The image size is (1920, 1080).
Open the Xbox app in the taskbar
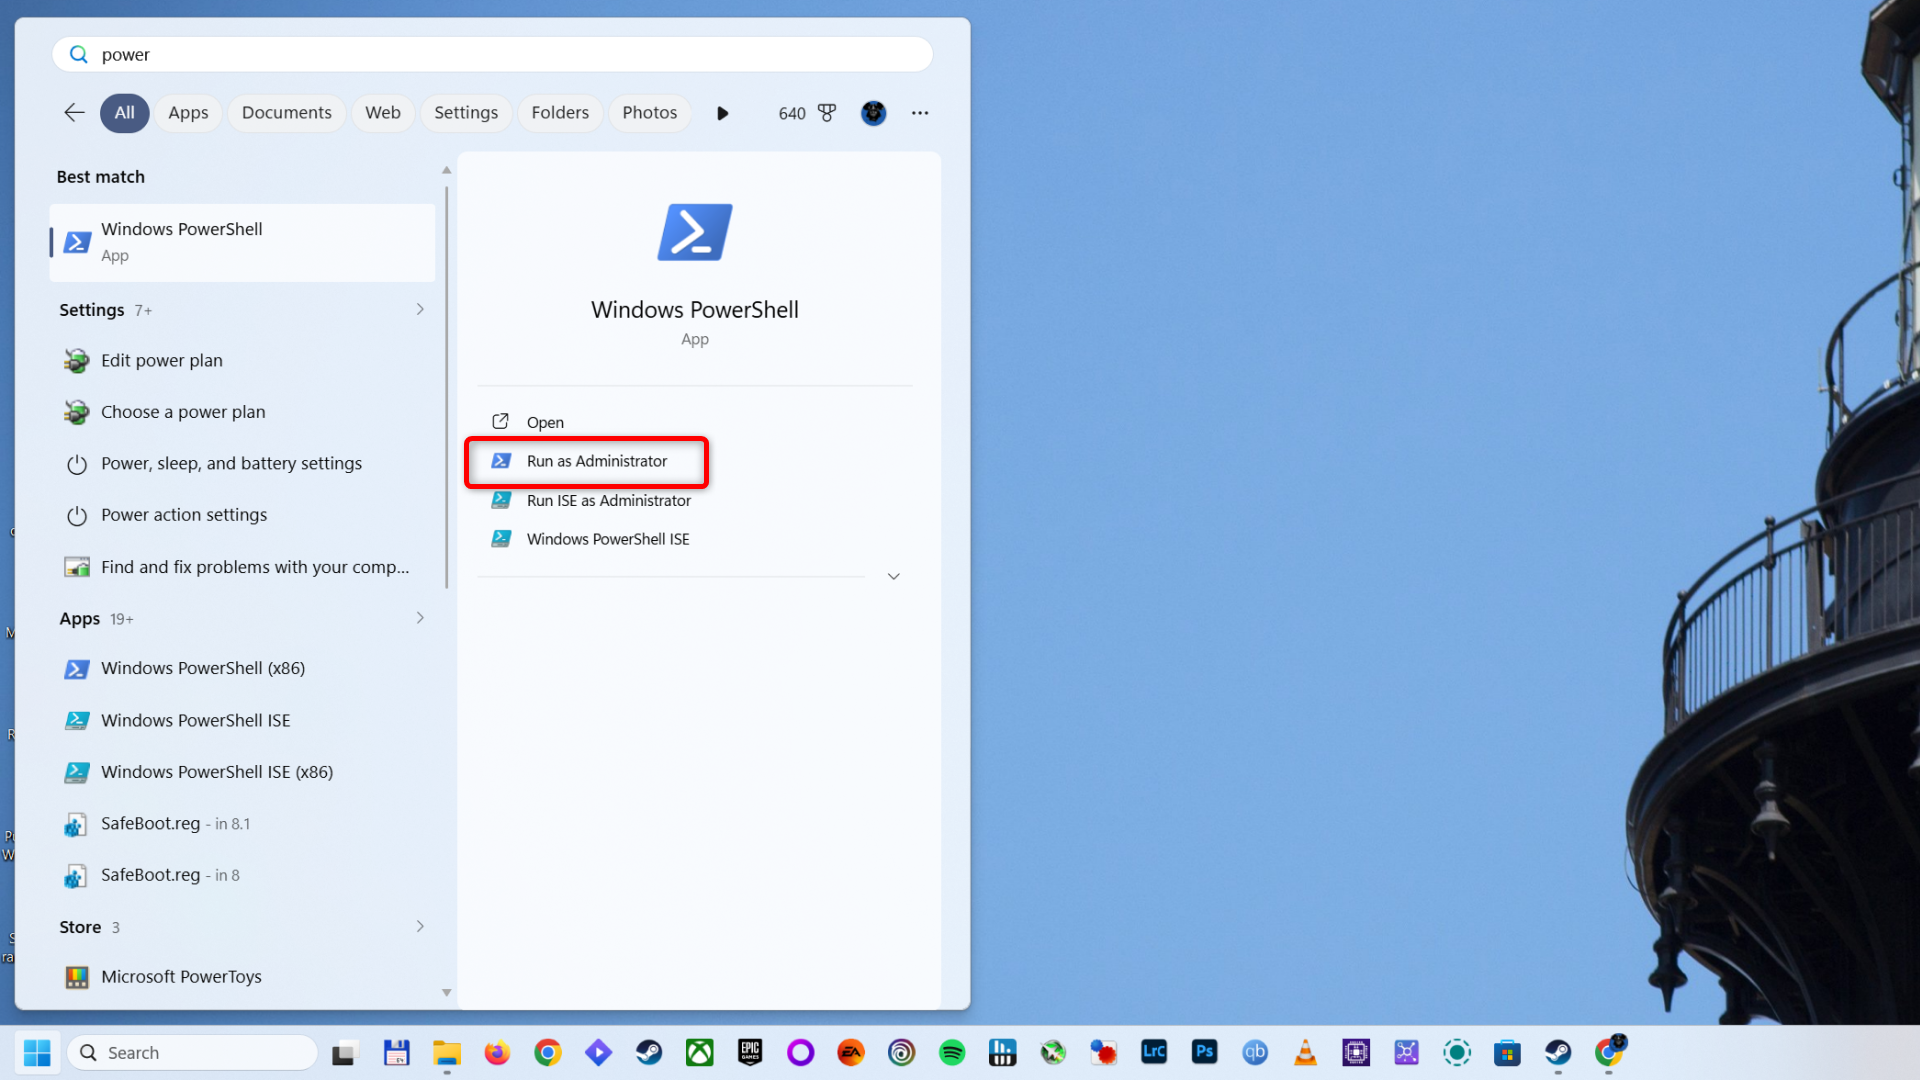(699, 1052)
